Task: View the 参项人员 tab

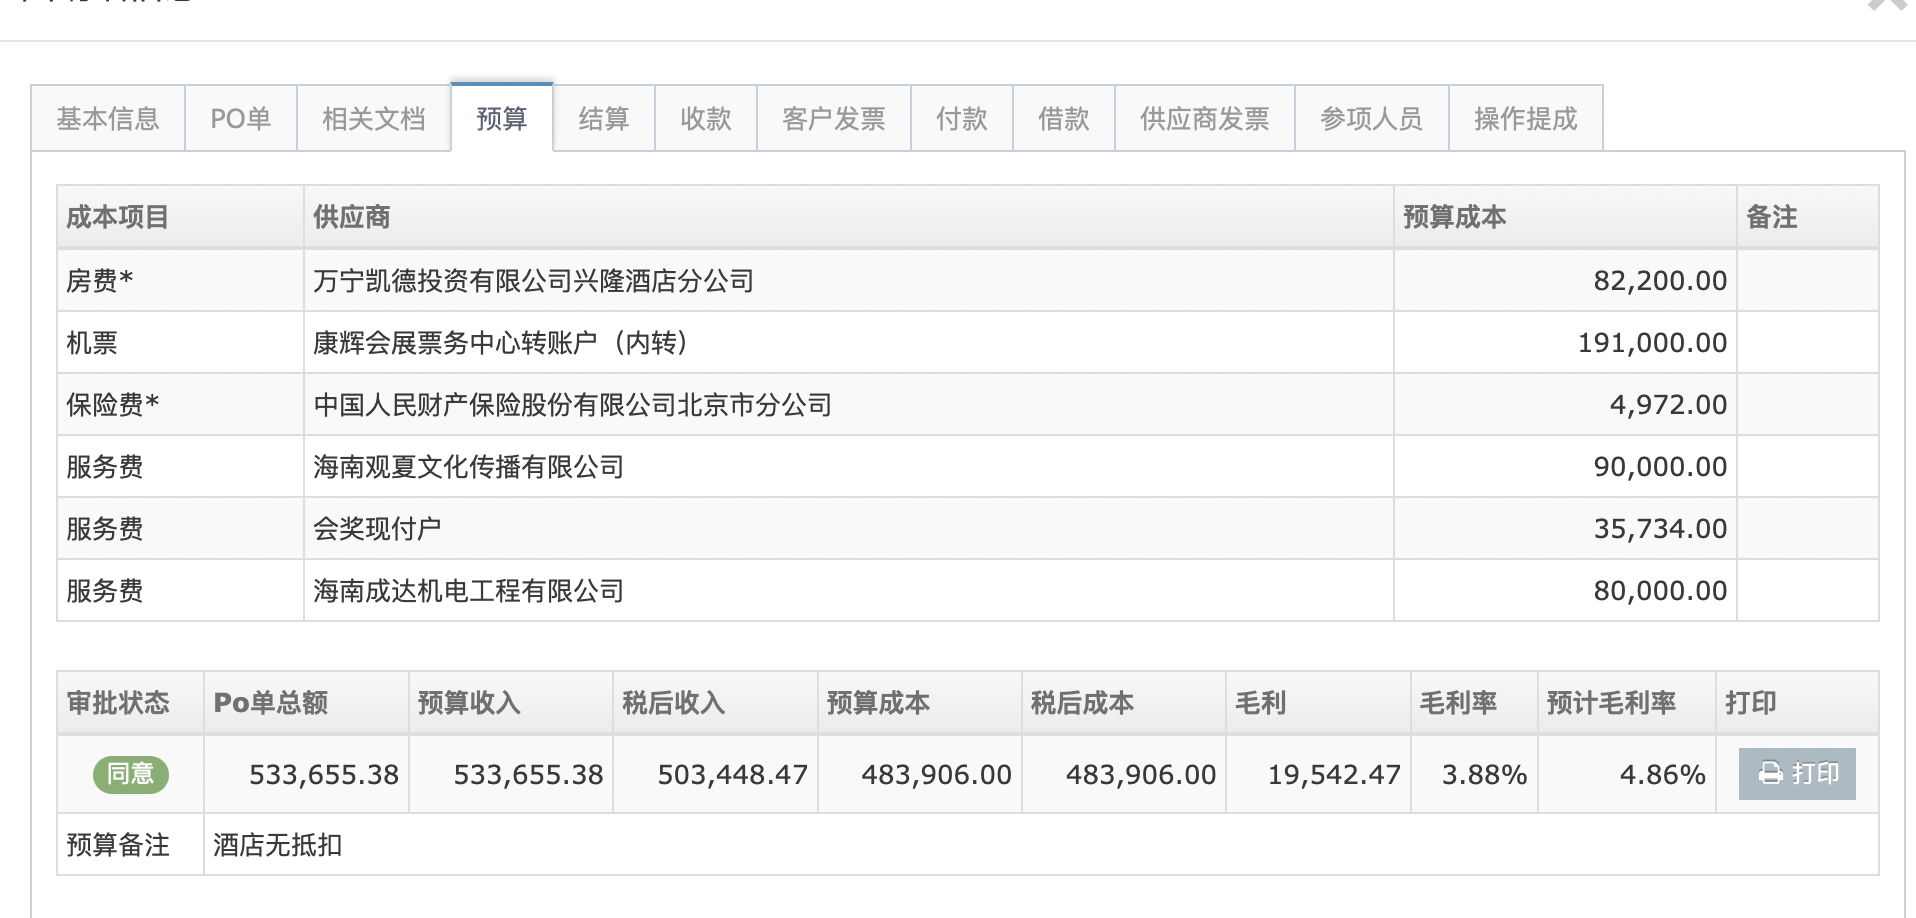Action: [1371, 119]
